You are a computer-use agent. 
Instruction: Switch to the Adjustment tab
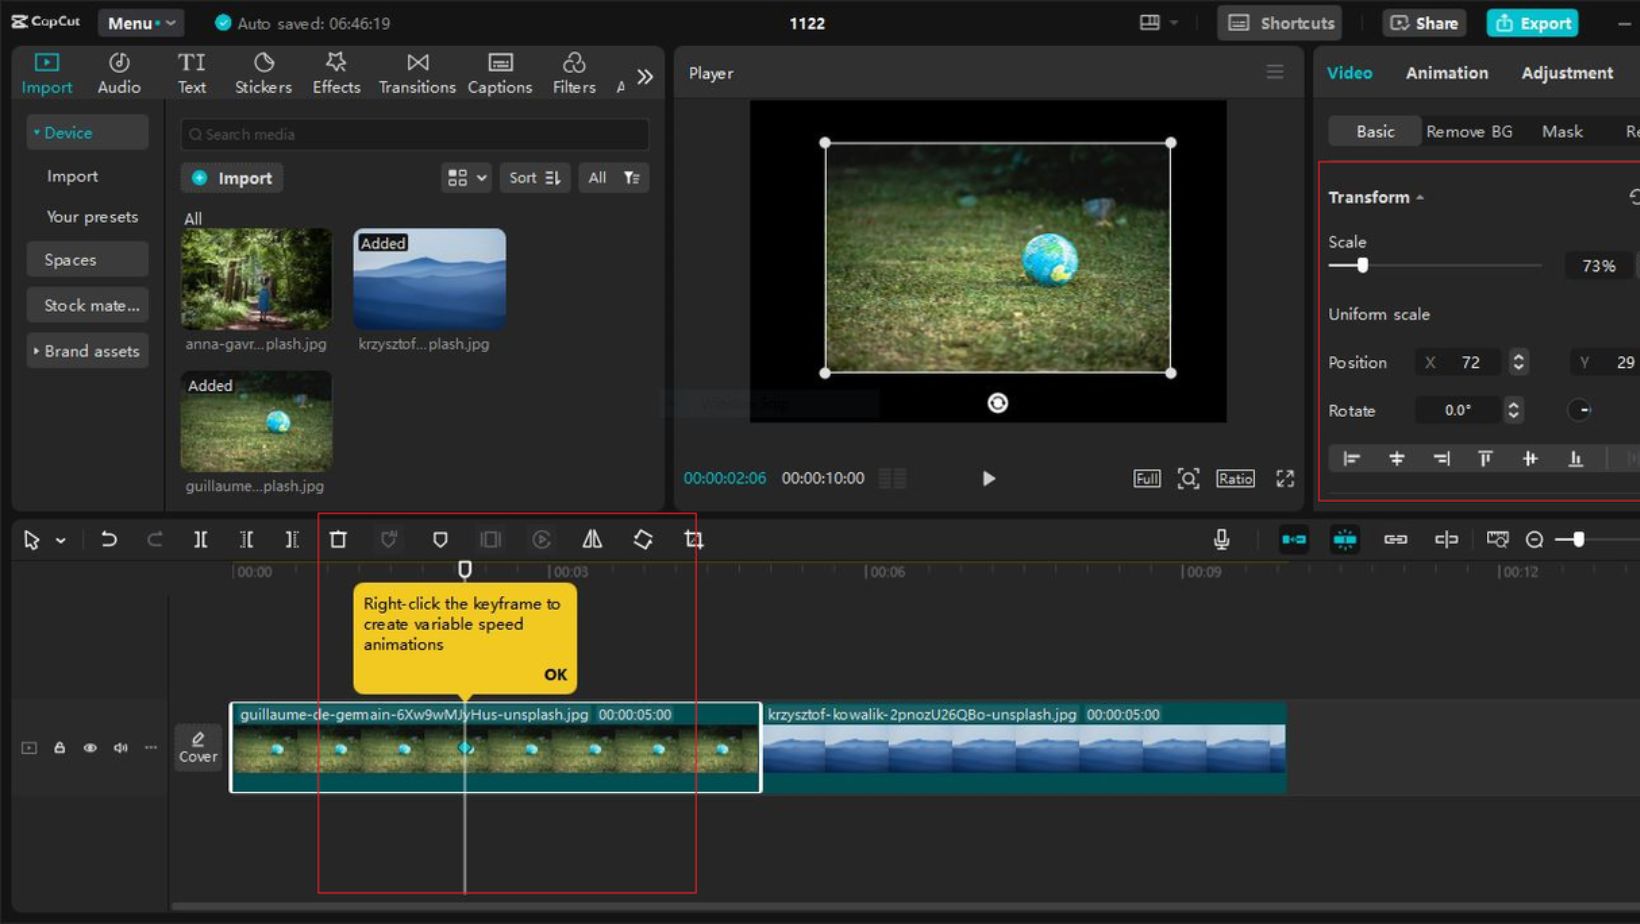pyautogui.click(x=1566, y=73)
